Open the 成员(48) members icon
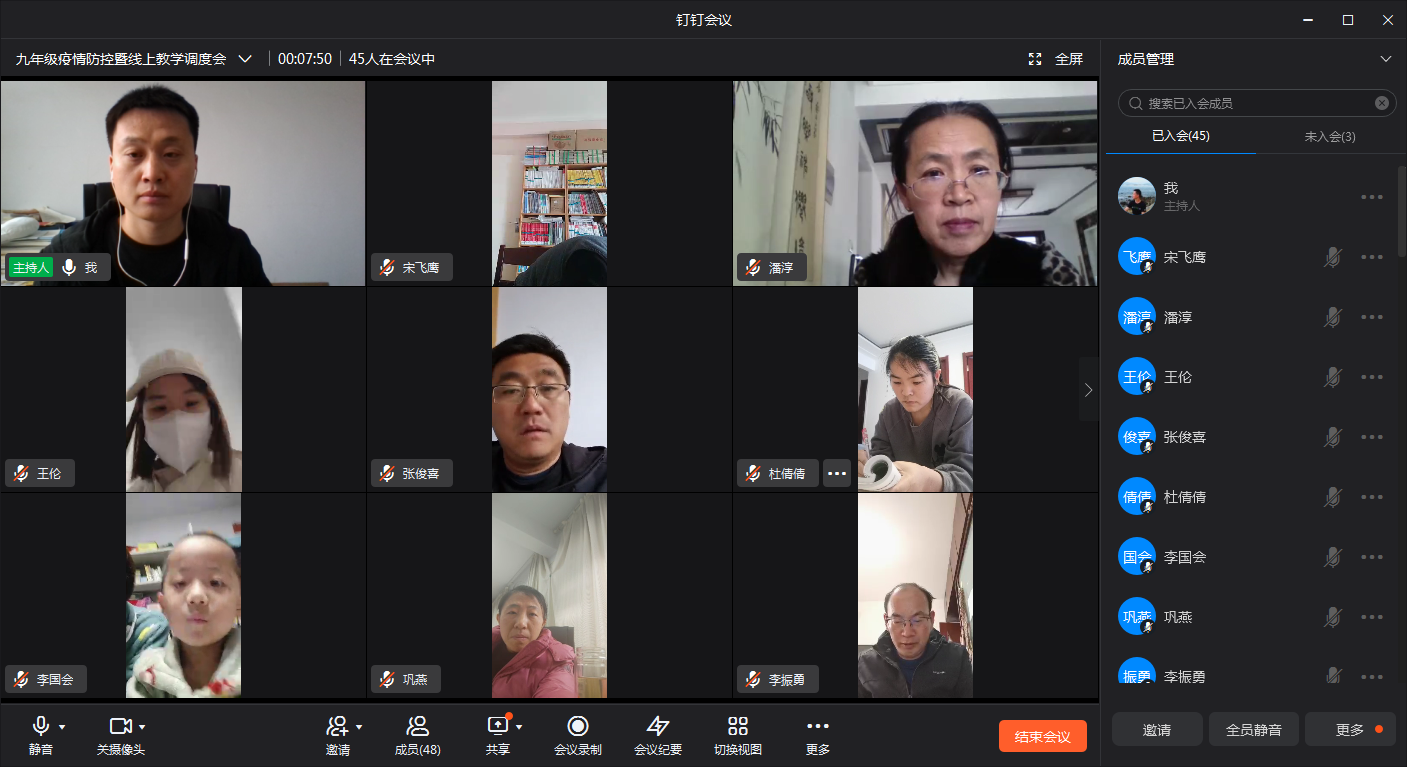This screenshot has height=767, width=1407. click(417, 726)
